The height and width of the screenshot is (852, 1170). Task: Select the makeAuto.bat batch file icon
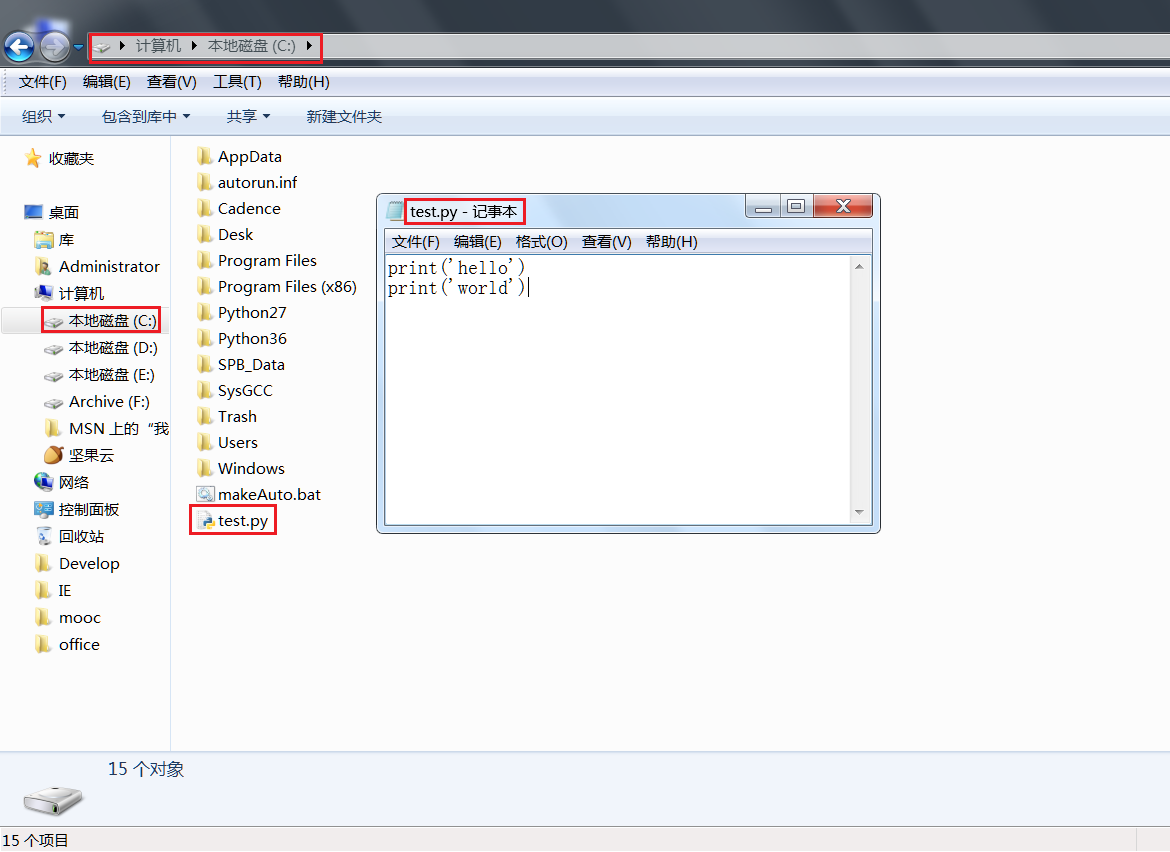[205, 494]
